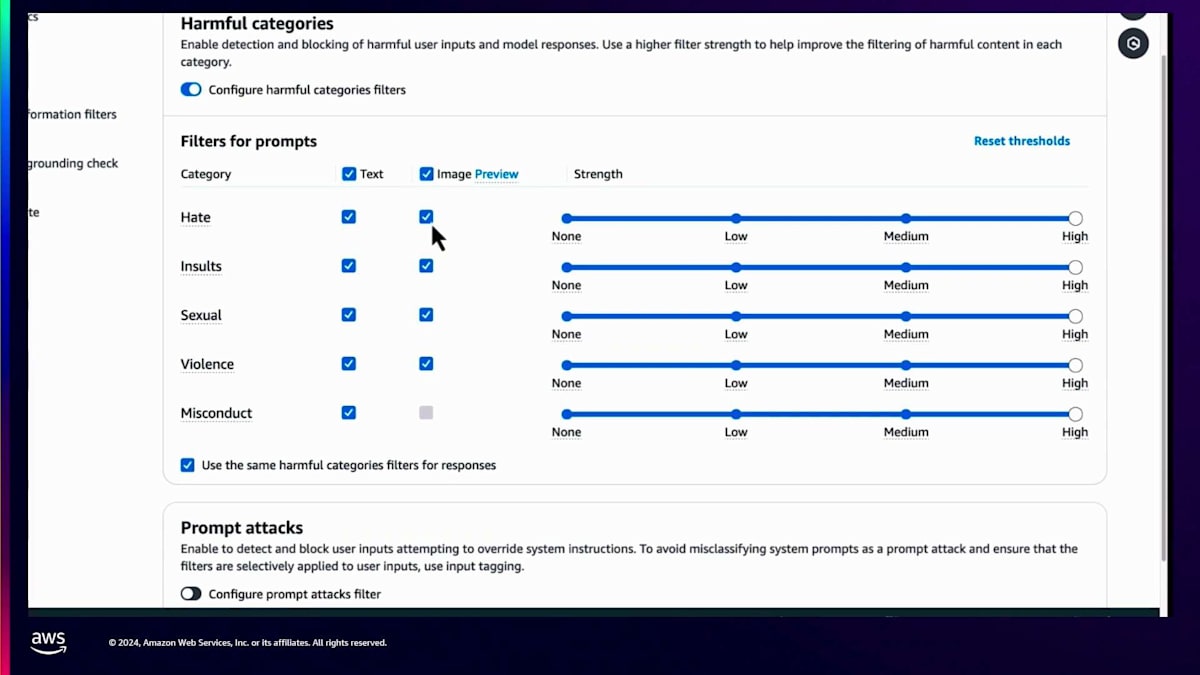Click the Insults category label
This screenshot has height=675, width=1200.
pos(201,266)
